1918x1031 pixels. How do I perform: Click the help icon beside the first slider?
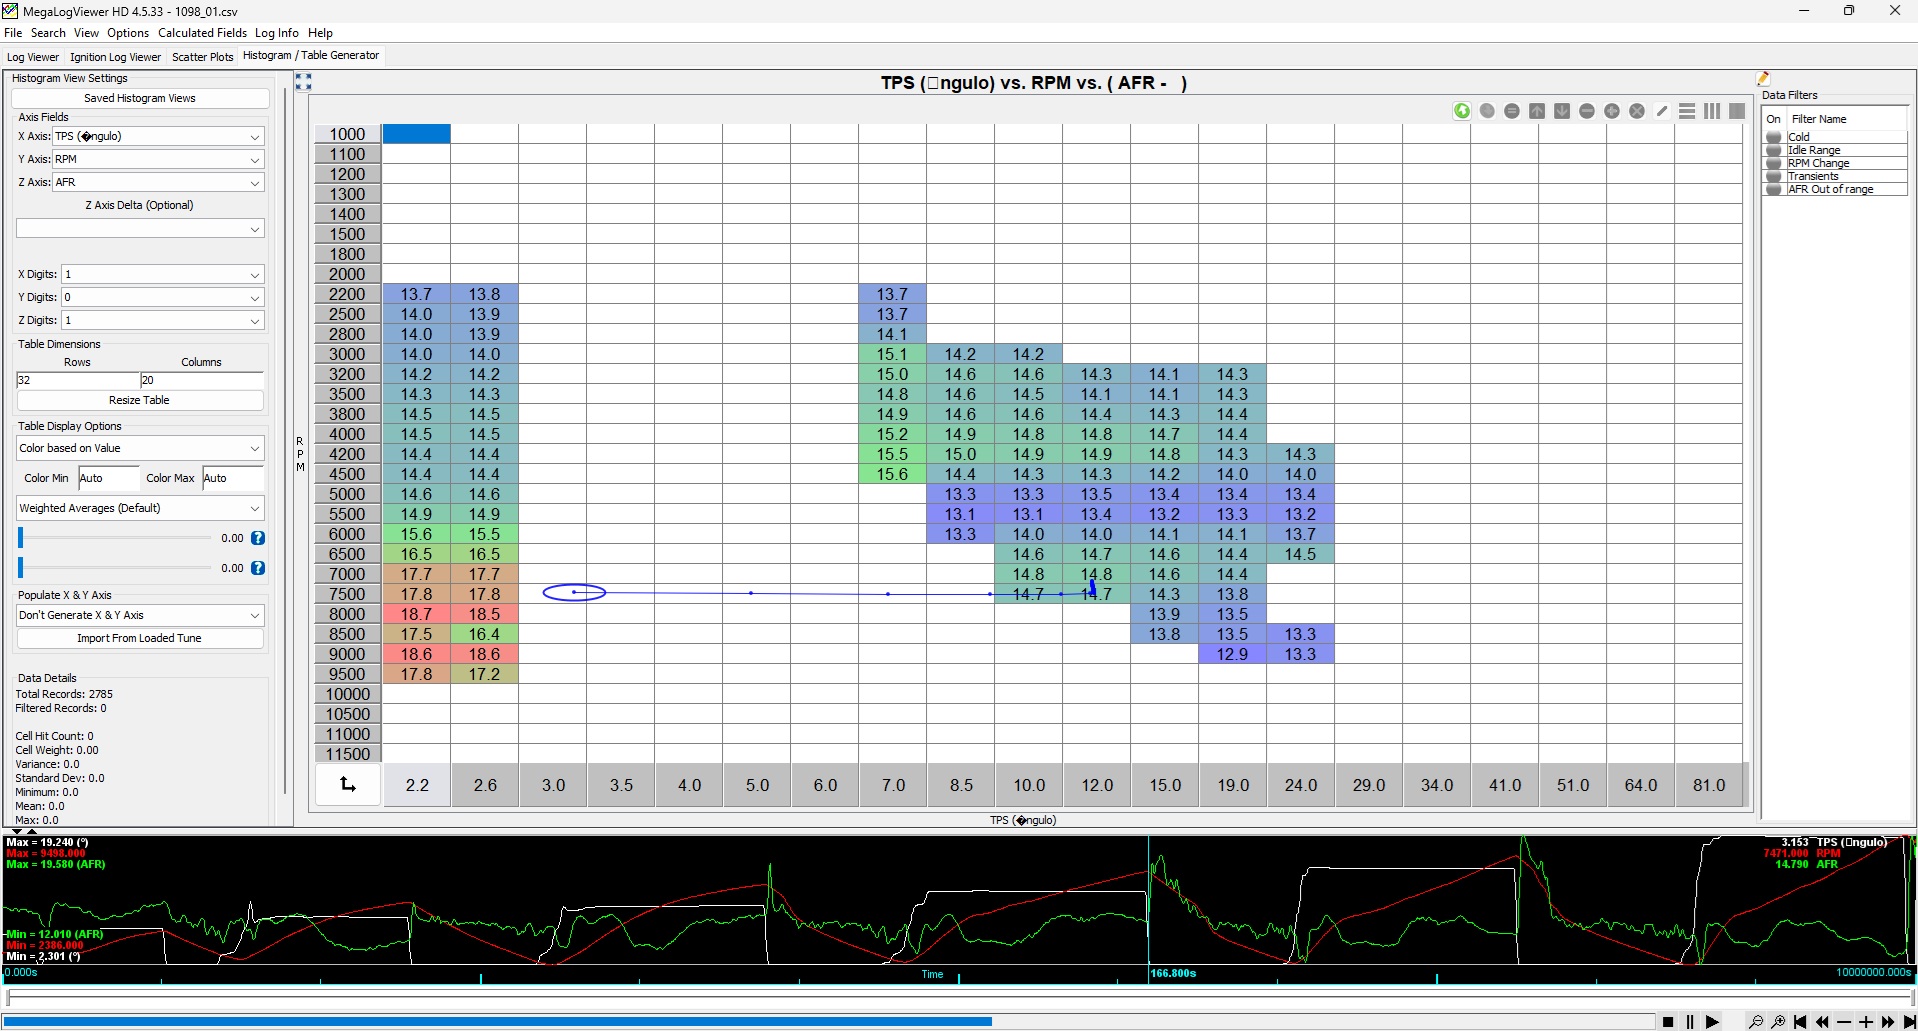click(x=258, y=538)
